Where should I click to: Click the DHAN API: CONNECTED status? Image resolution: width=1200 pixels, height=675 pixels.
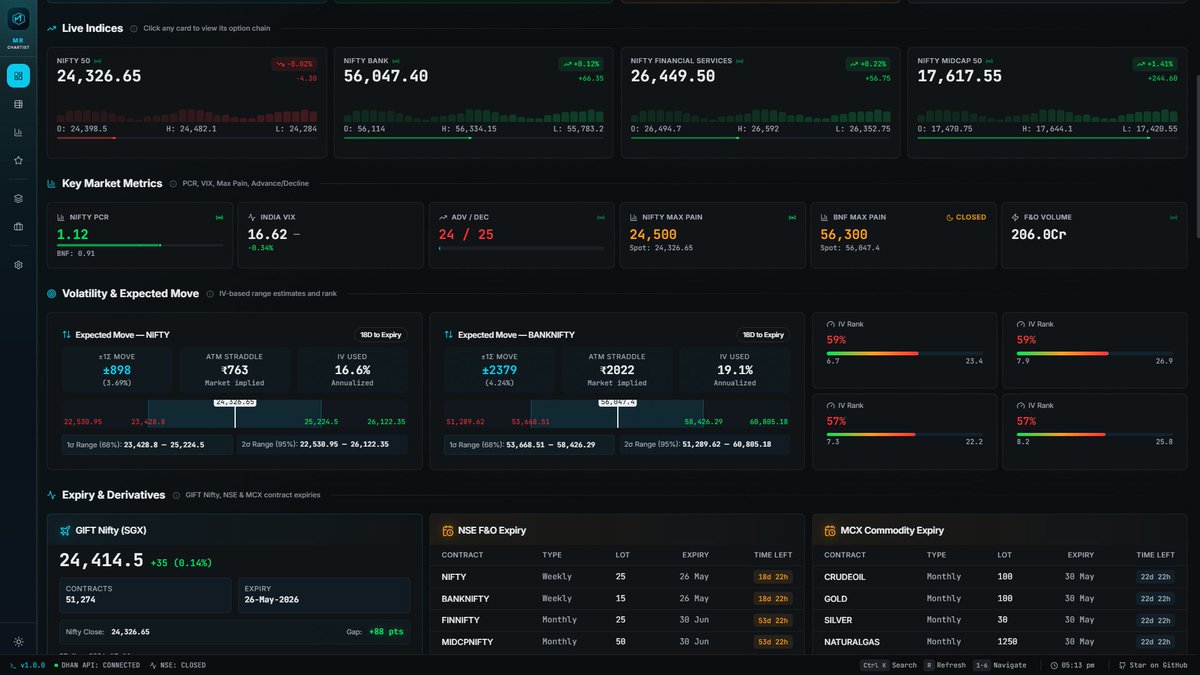pos(96,665)
